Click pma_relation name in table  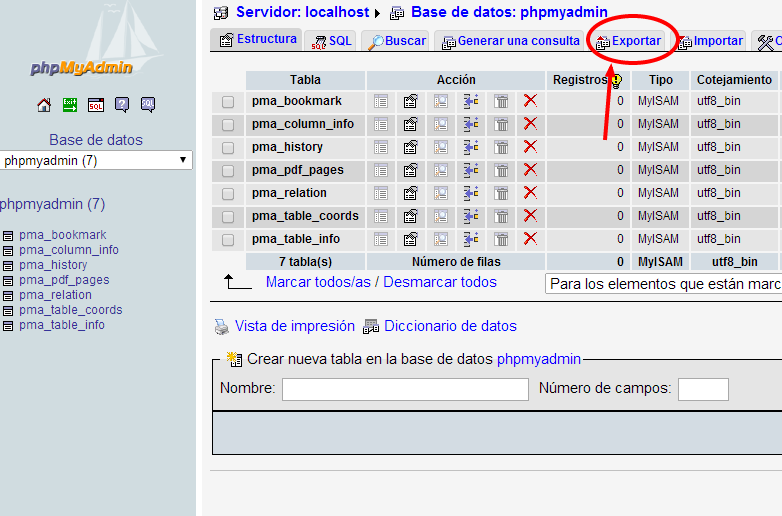click(289, 193)
